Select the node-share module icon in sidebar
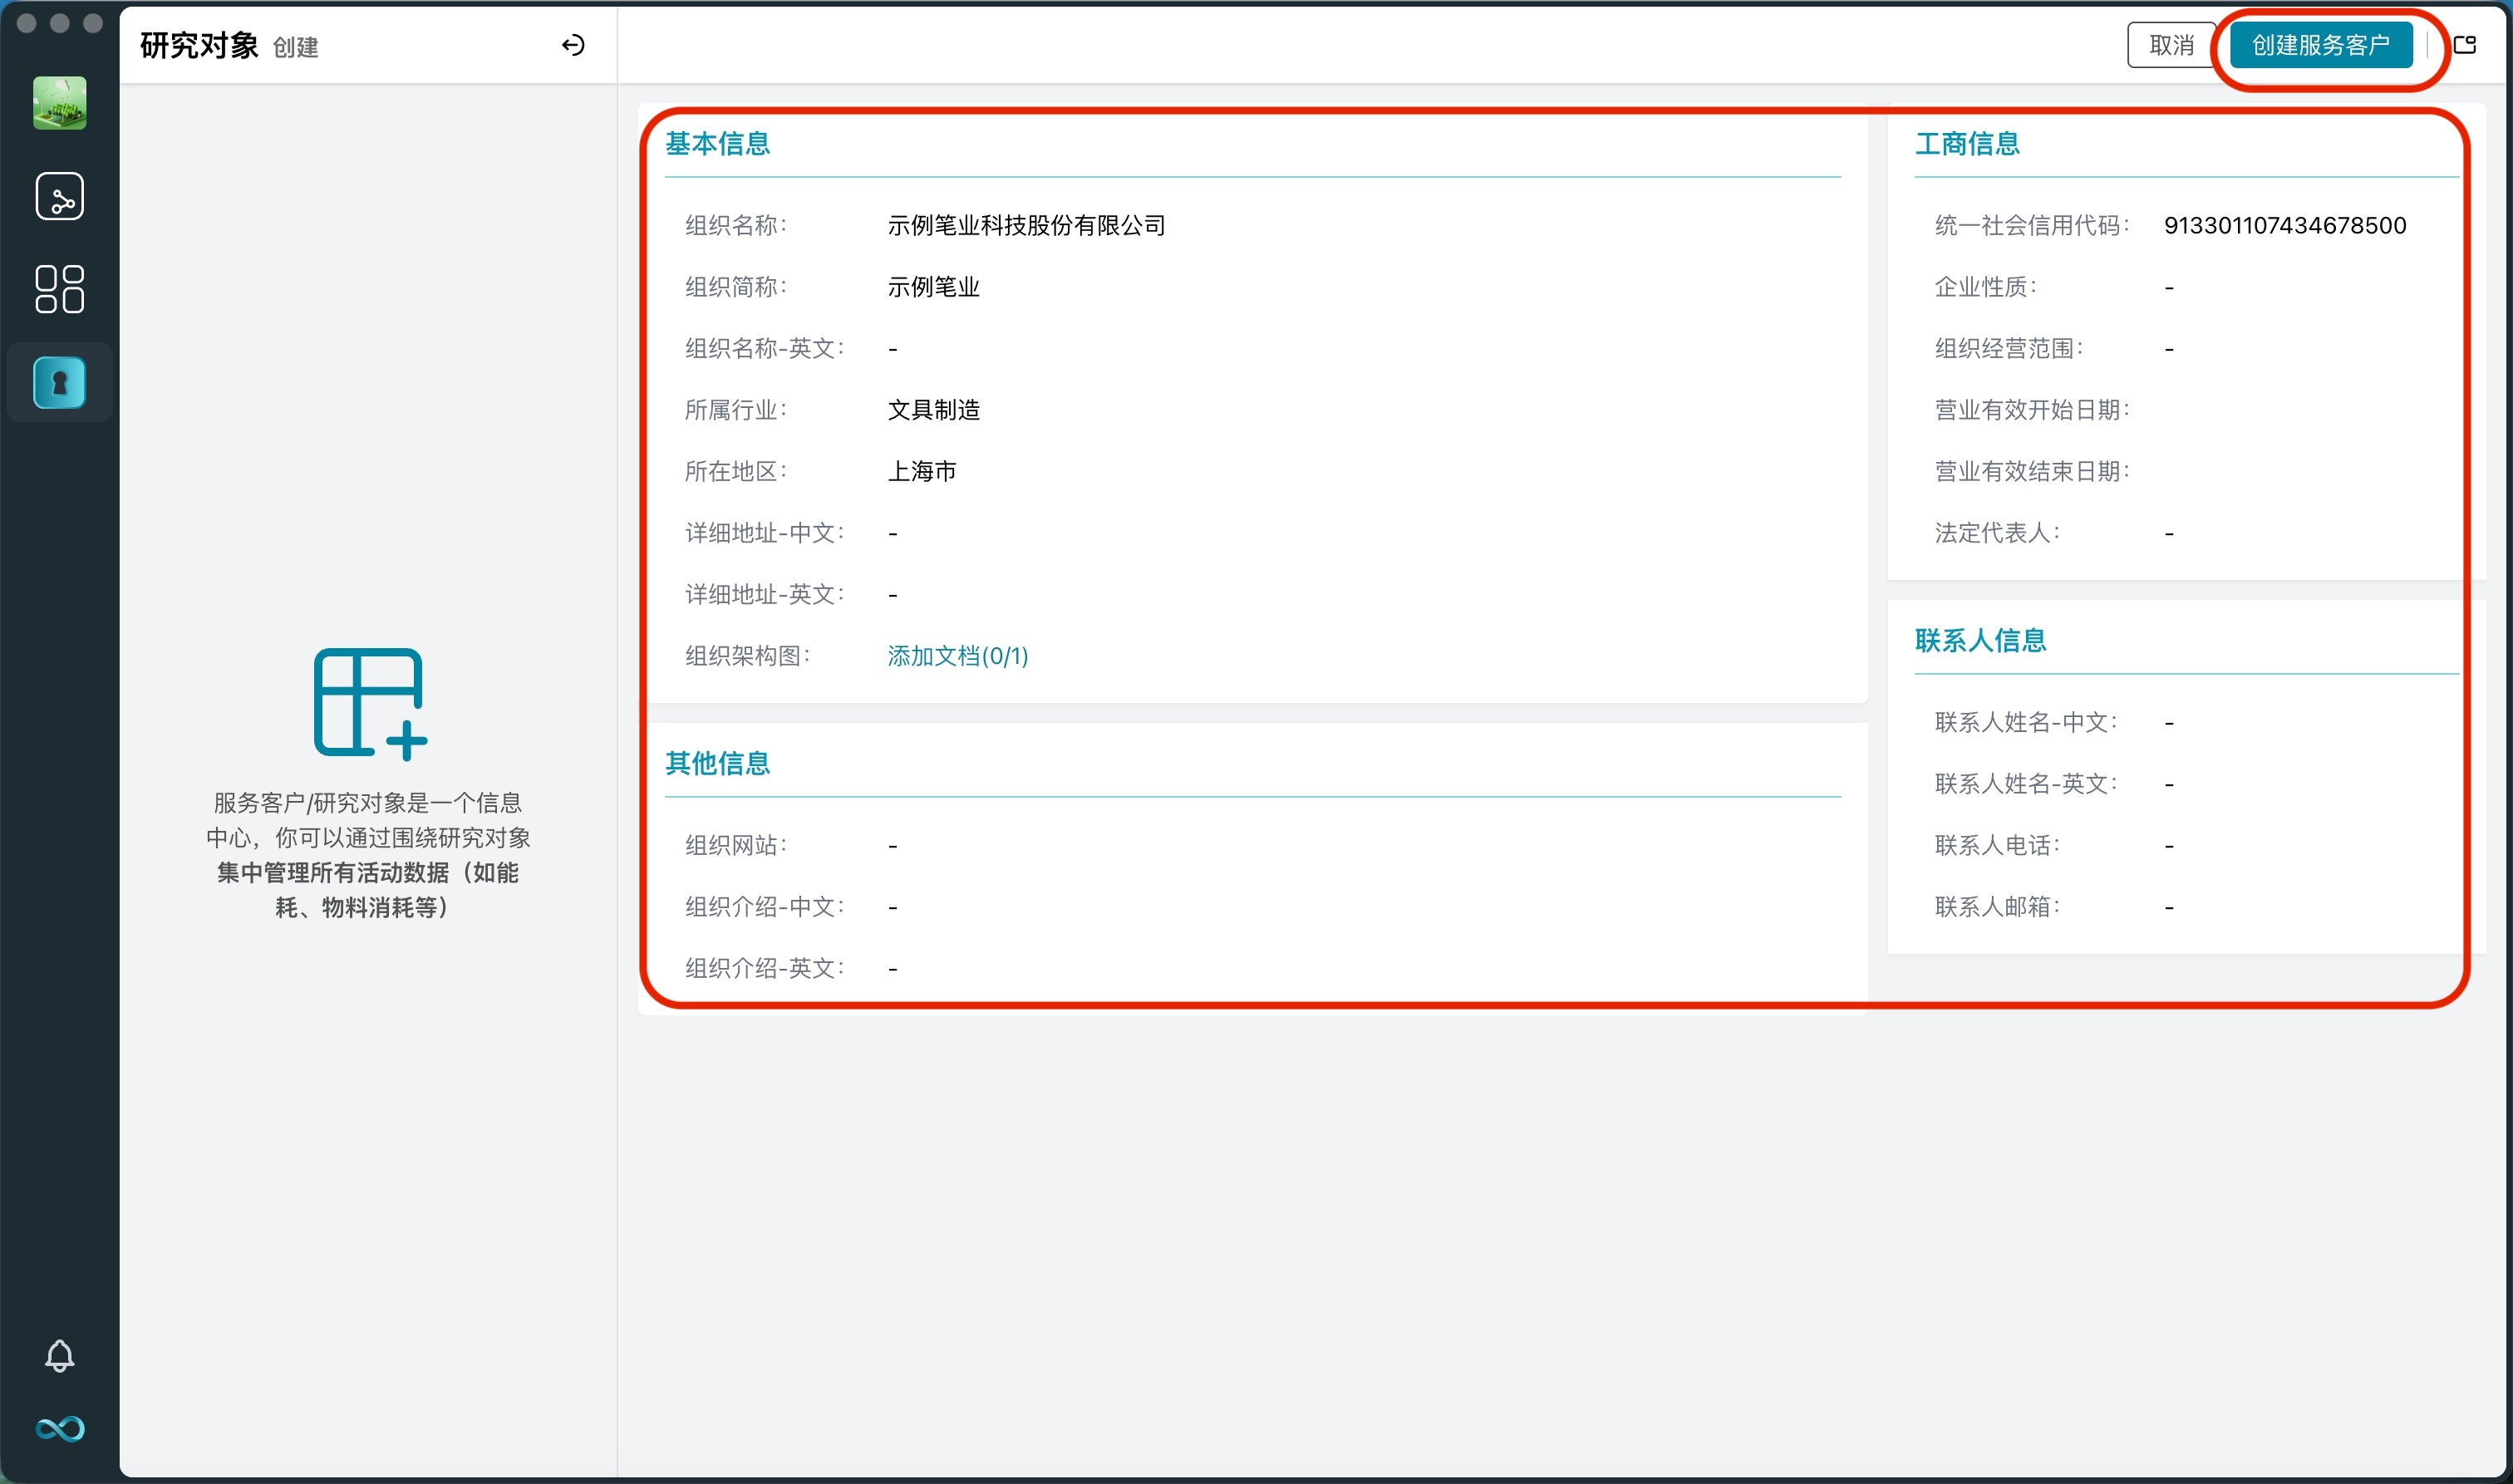The height and width of the screenshot is (1484, 2513). pyautogui.click(x=59, y=196)
